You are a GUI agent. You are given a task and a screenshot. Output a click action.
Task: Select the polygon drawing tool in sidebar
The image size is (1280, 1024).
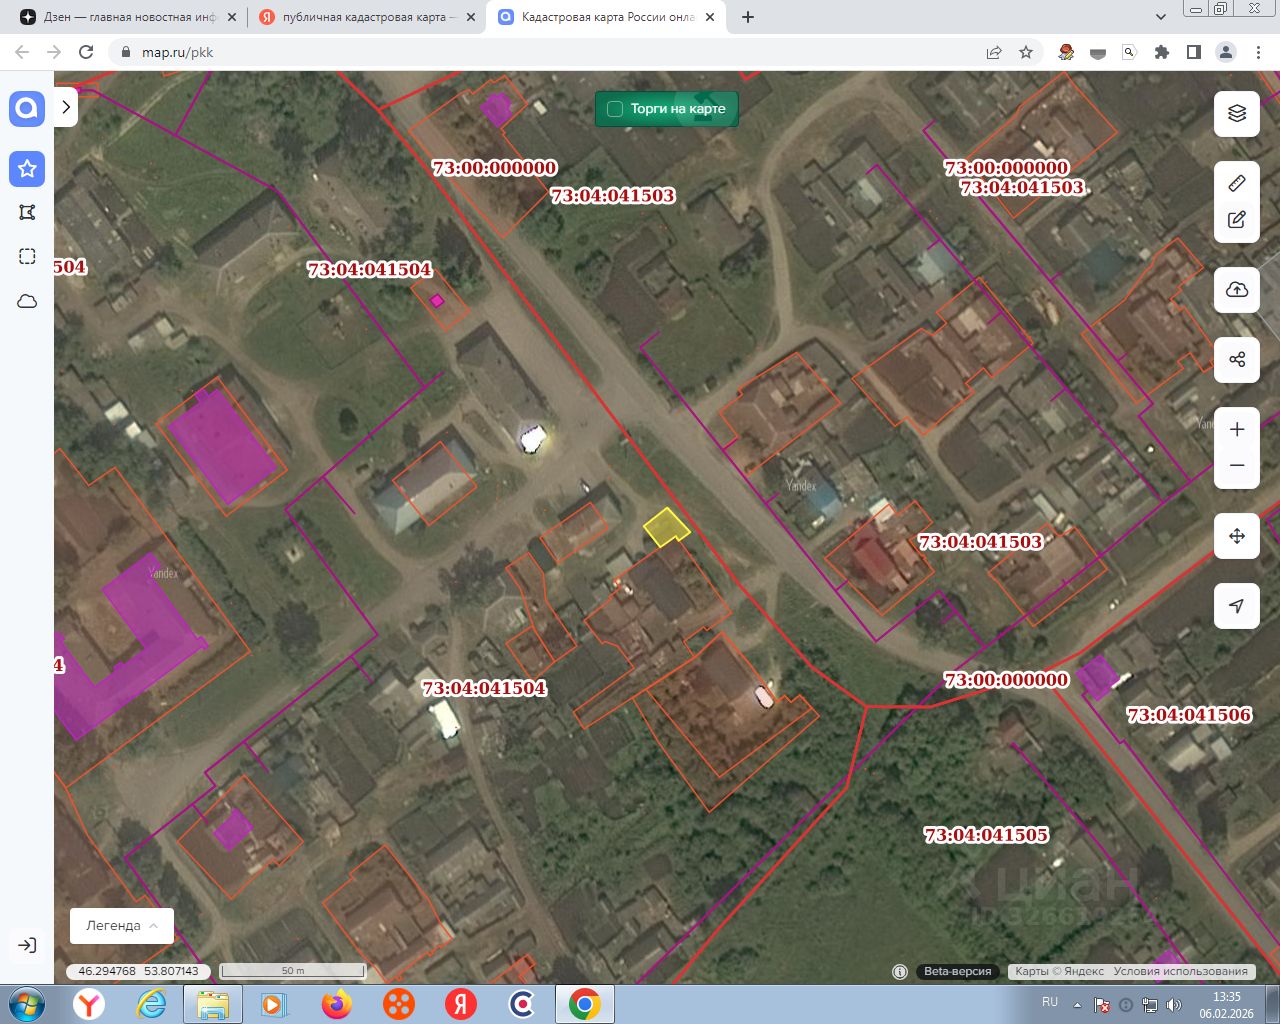(27, 212)
